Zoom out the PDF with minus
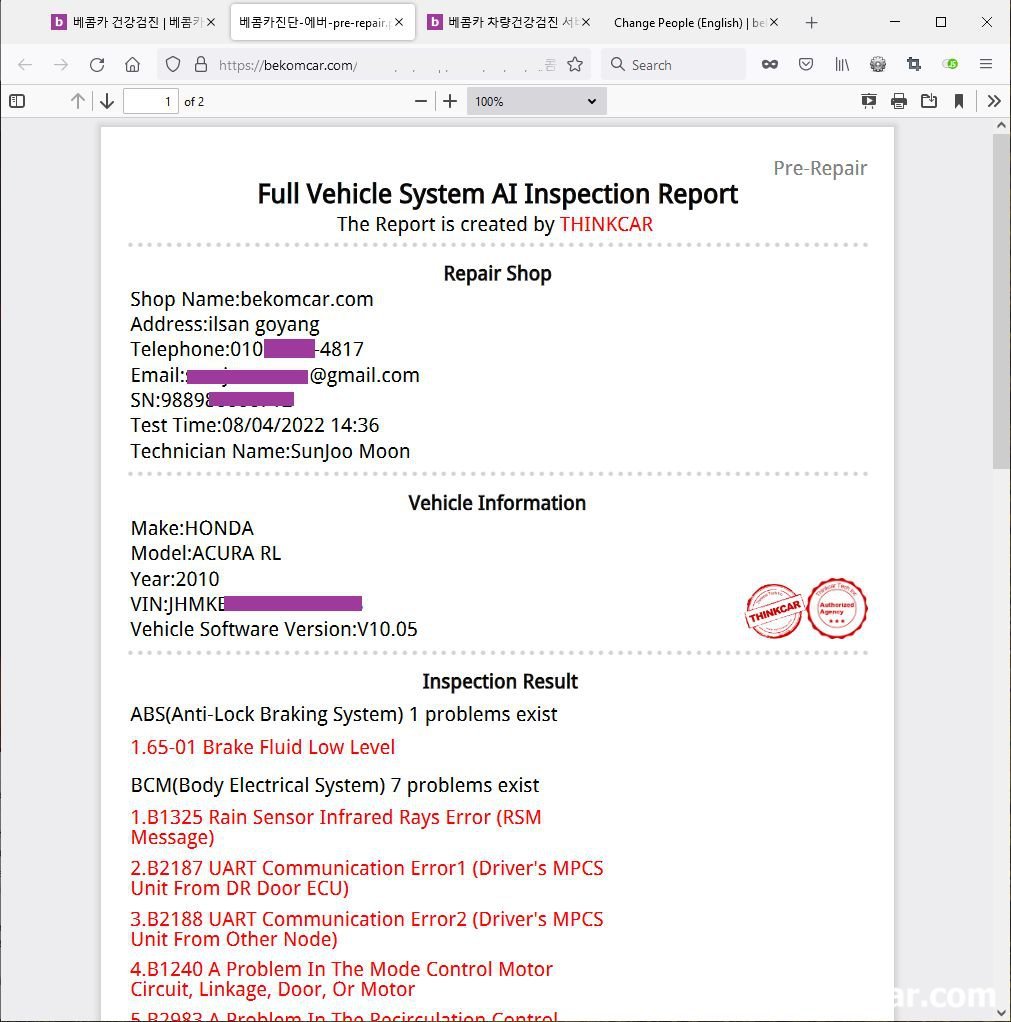This screenshot has width=1011, height=1022. coord(420,101)
